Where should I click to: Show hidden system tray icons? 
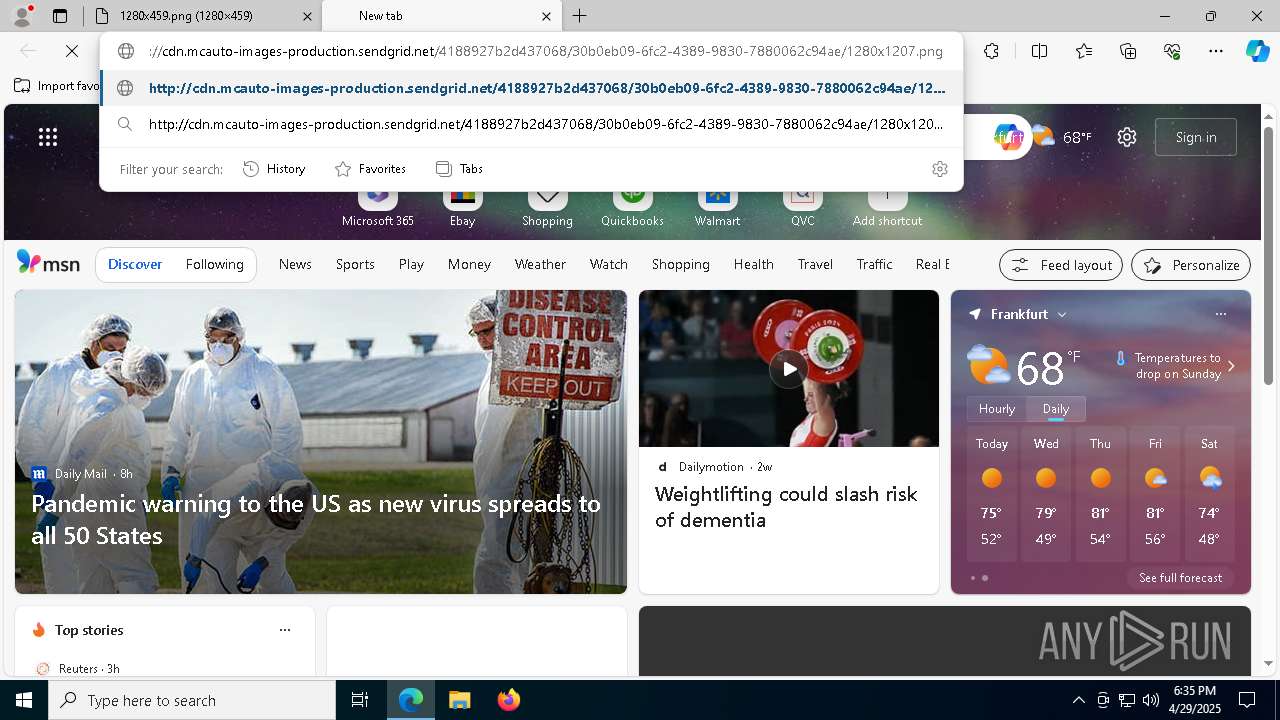coord(1078,700)
